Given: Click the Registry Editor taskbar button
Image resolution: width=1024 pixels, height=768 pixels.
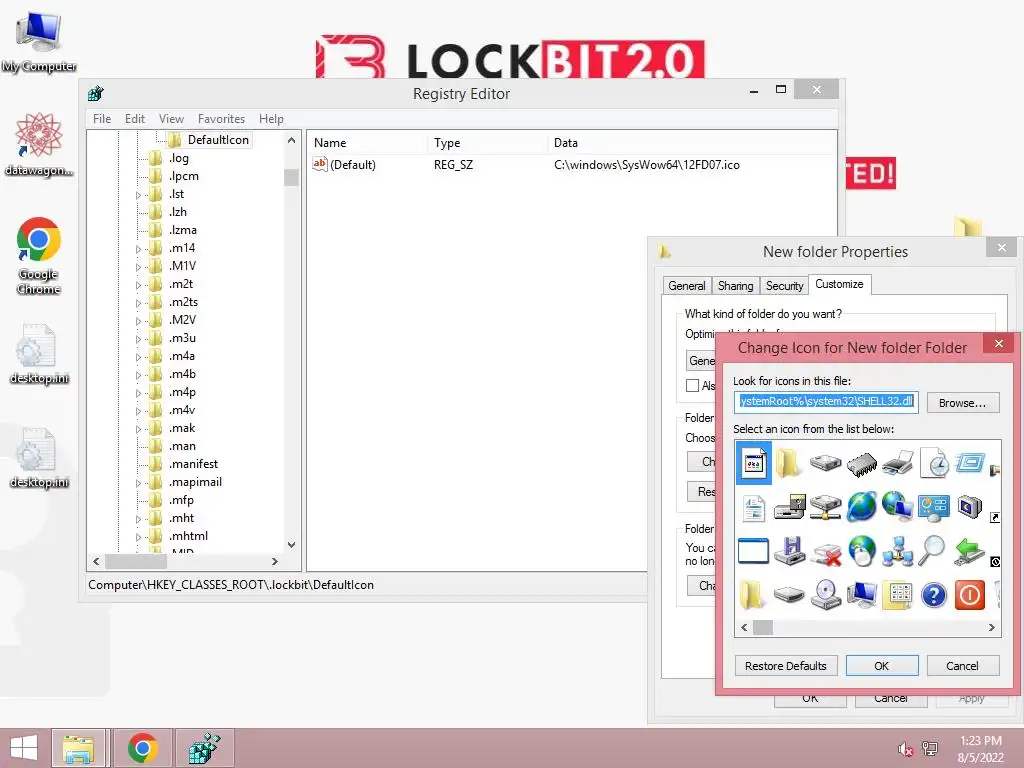Looking at the screenshot, I should tap(204, 748).
